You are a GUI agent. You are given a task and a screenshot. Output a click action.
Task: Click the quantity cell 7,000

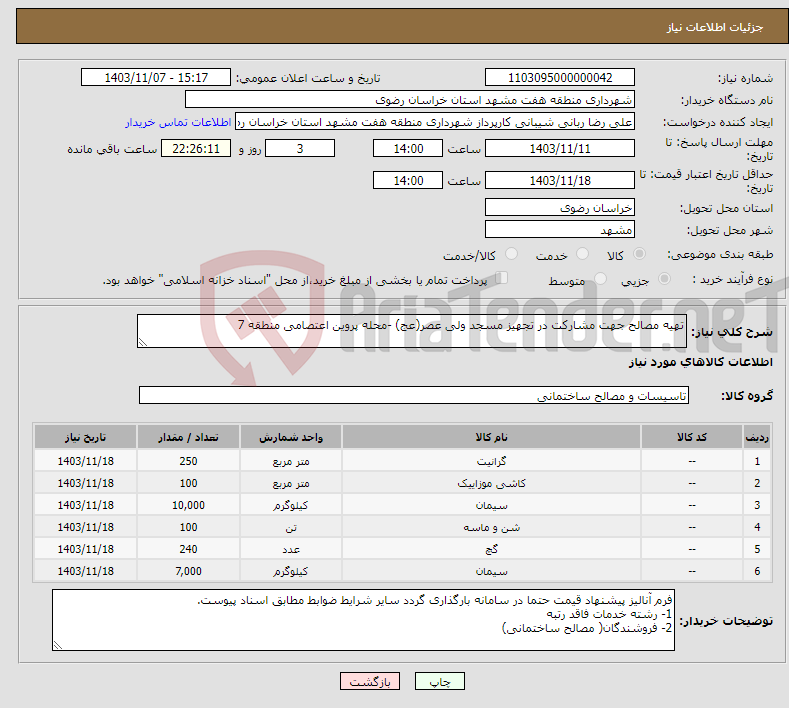188,571
